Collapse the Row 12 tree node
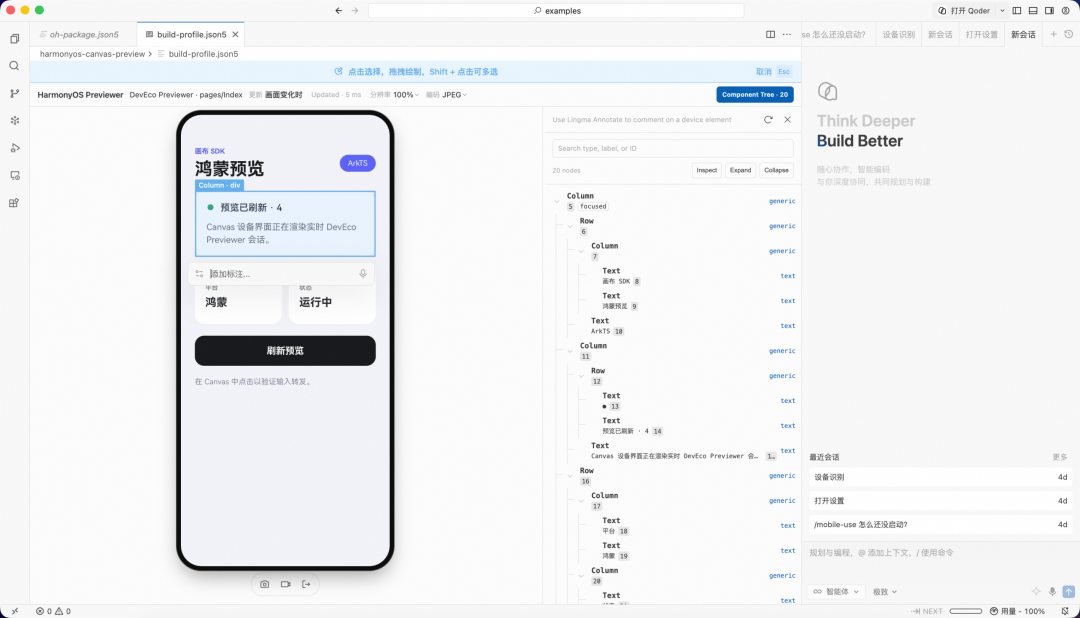 pyautogui.click(x=581, y=375)
